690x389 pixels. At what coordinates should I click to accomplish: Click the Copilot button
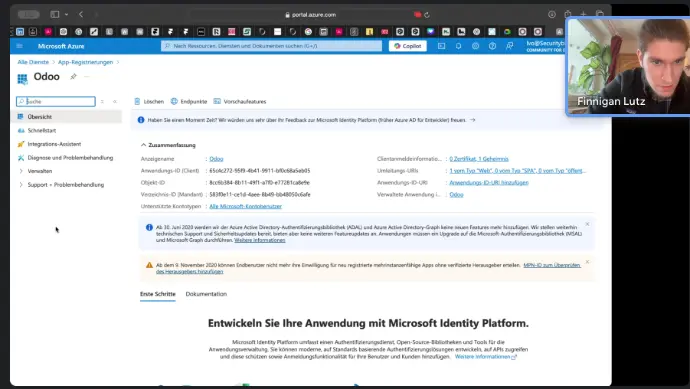(x=407, y=46)
